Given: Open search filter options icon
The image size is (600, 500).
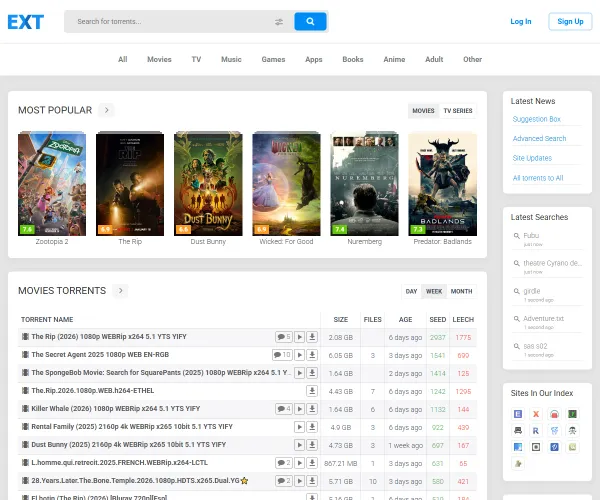Looking at the screenshot, I should [279, 21].
